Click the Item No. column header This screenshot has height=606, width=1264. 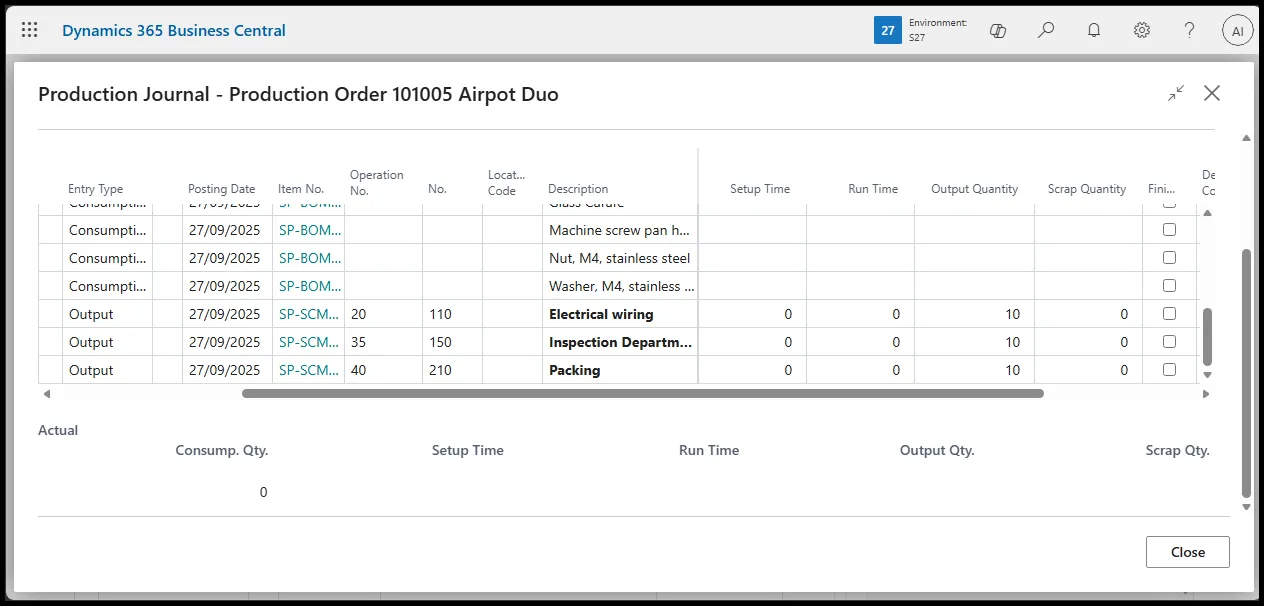pos(301,189)
